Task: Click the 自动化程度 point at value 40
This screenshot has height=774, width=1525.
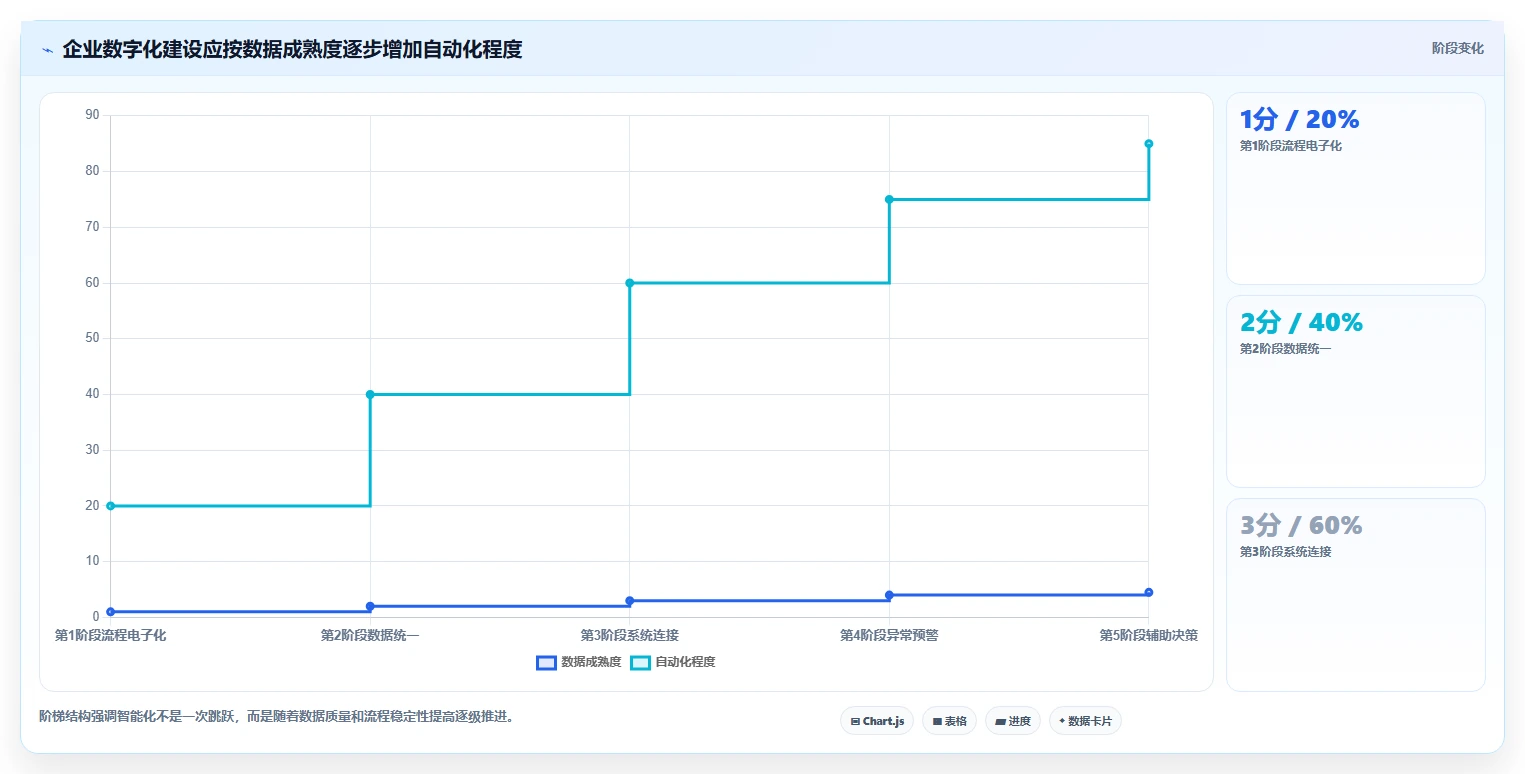Action: coord(370,394)
